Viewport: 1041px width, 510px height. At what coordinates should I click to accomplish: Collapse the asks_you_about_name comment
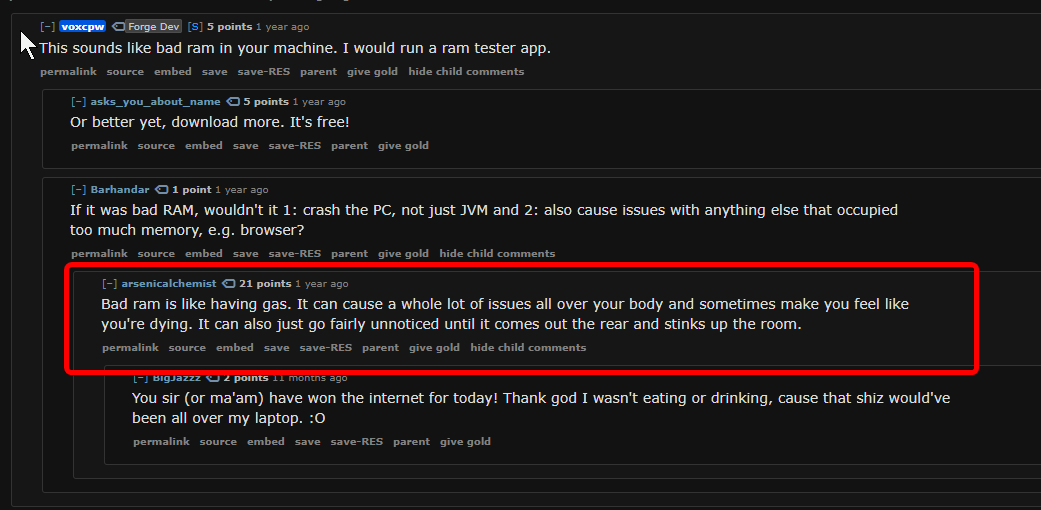coord(78,102)
